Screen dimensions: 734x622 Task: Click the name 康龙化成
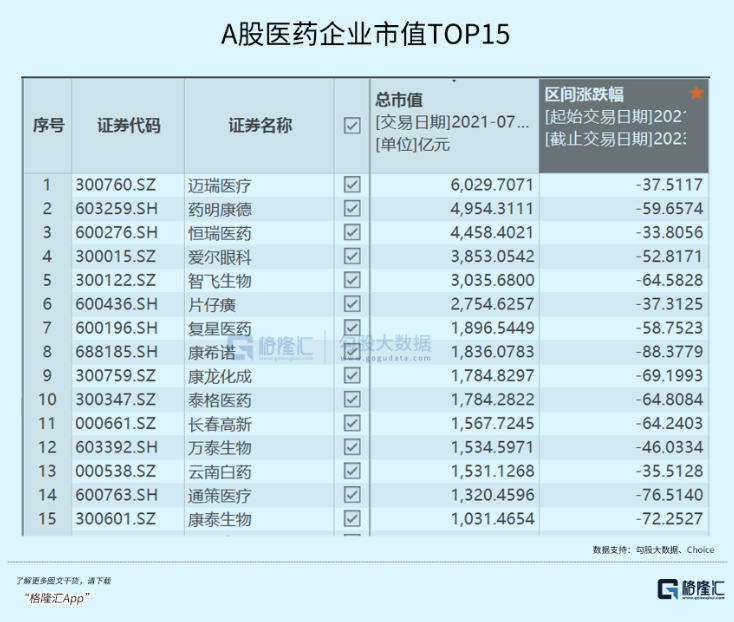click(220, 377)
